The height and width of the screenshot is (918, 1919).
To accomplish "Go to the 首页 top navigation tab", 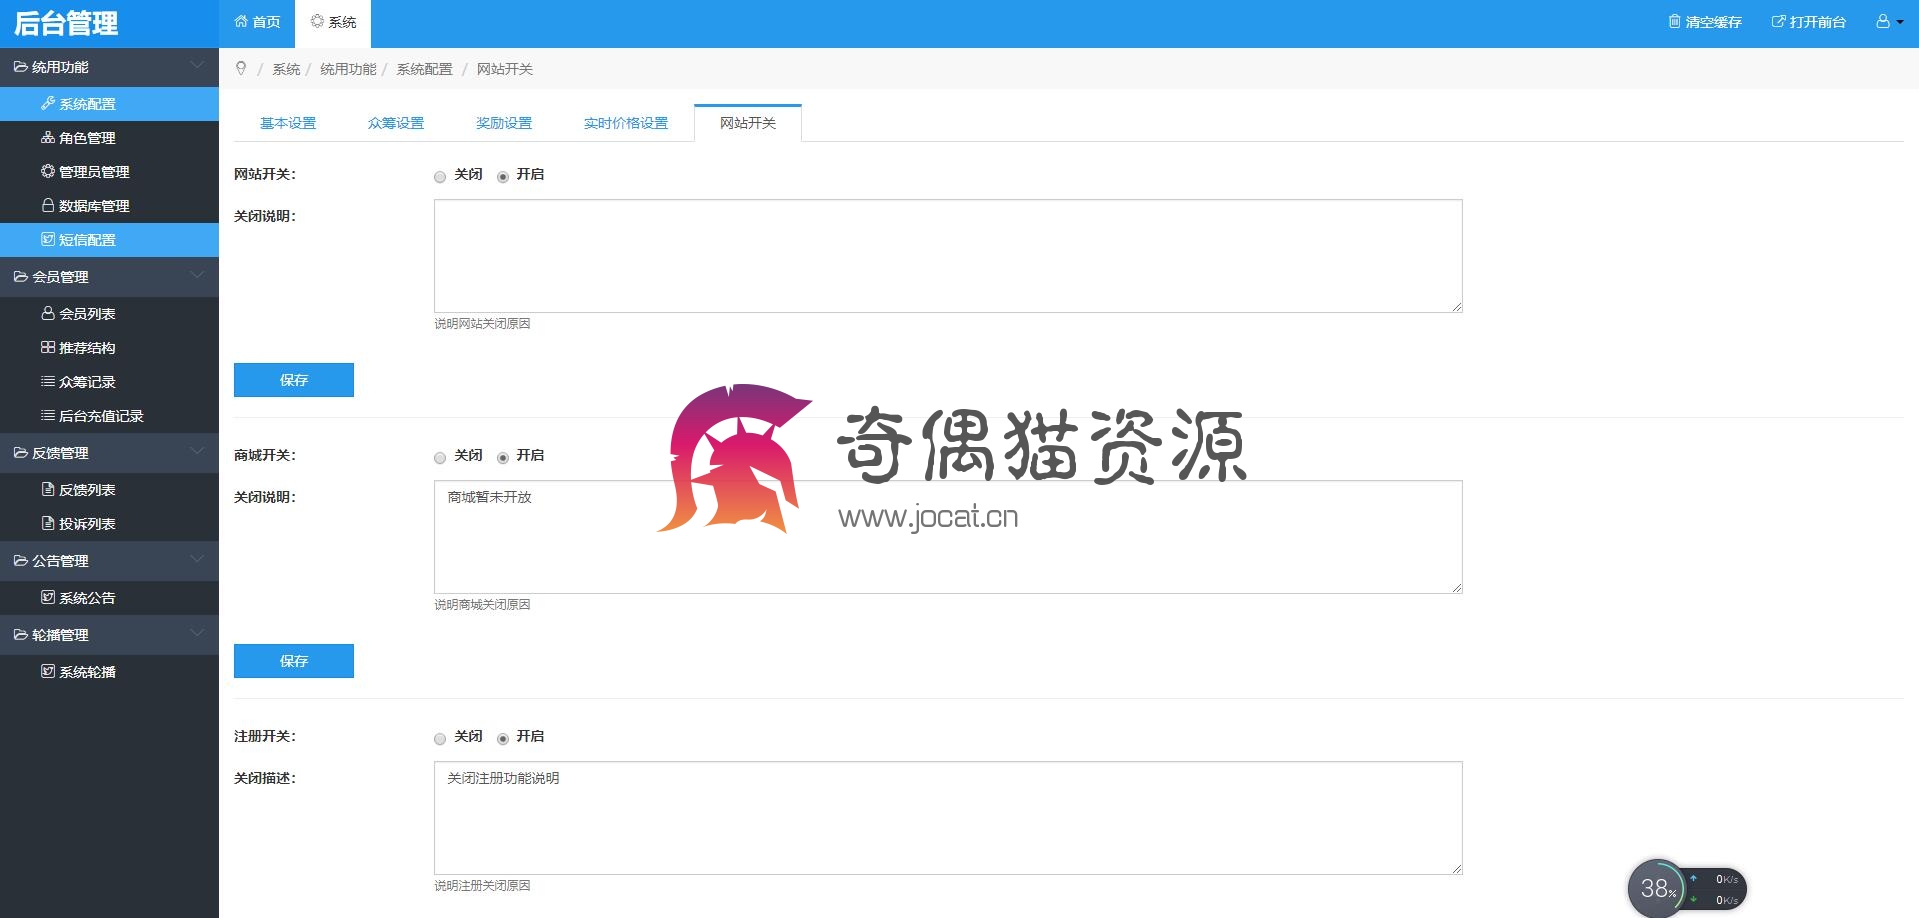I will click(x=257, y=22).
